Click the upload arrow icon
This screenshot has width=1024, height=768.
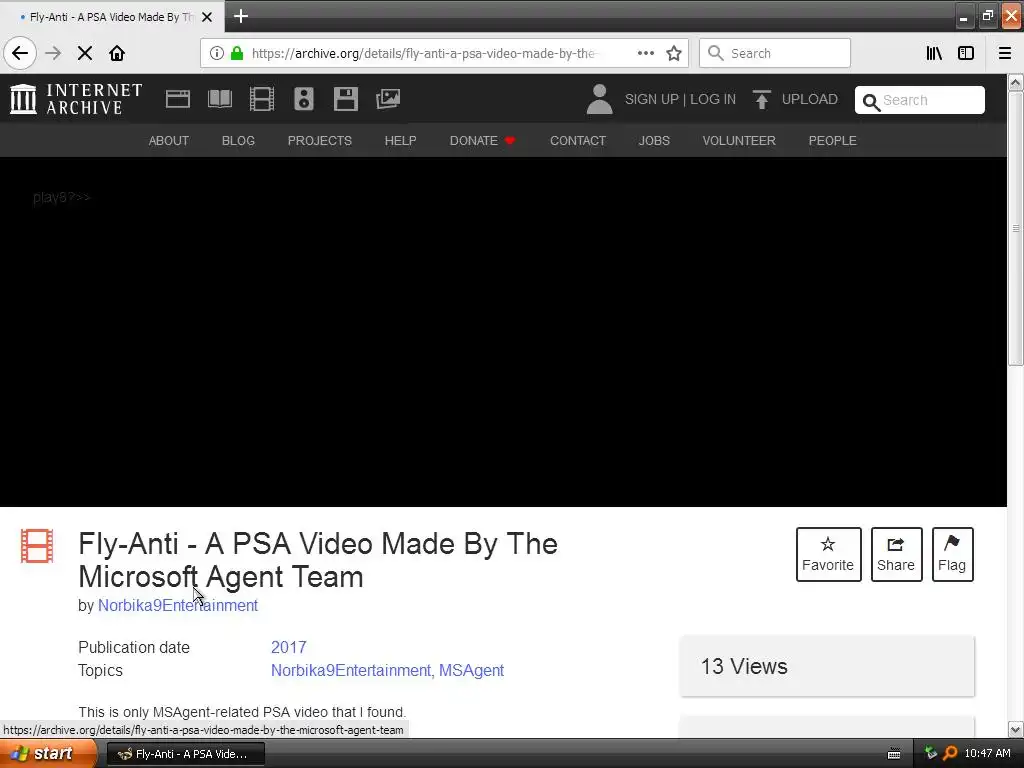(x=761, y=99)
